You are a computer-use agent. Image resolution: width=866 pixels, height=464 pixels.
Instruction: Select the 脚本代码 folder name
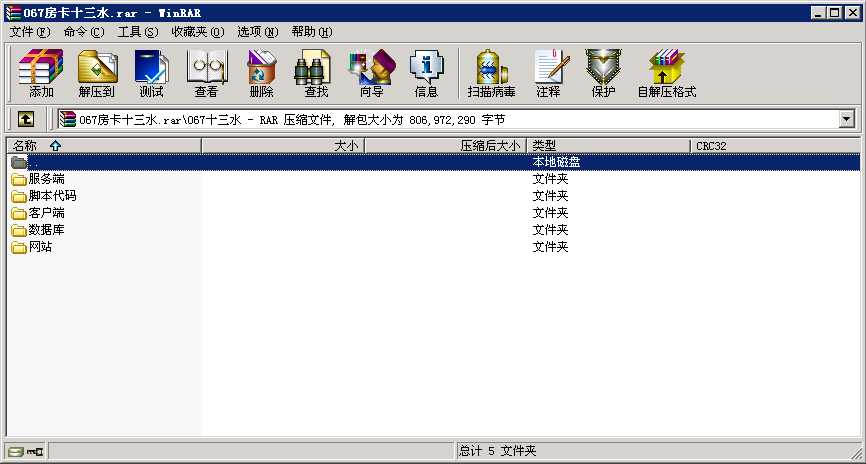click(x=52, y=196)
